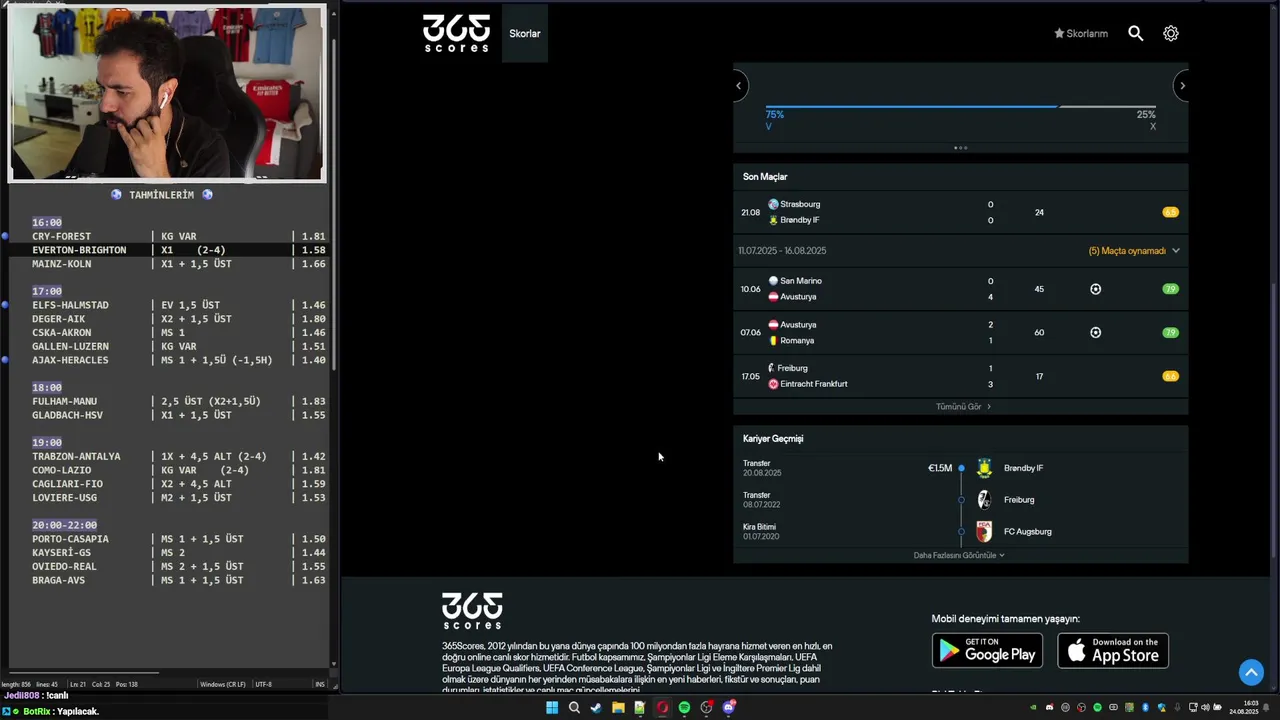Open the Strasbourg vs Brøndby IF match

coord(960,212)
